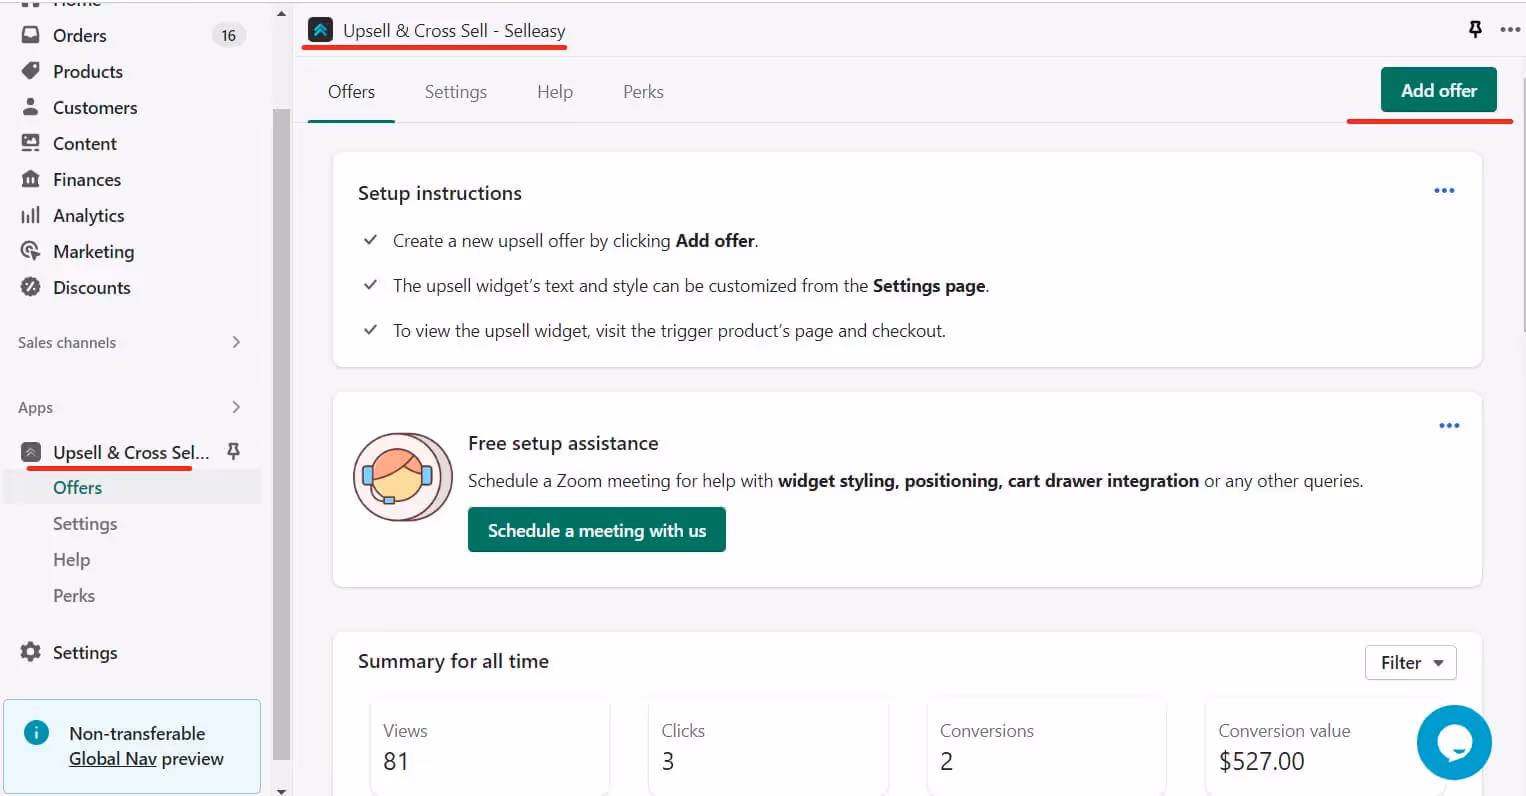Click the Marketing target icon
This screenshot has height=796, width=1526.
[x=31, y=251]
